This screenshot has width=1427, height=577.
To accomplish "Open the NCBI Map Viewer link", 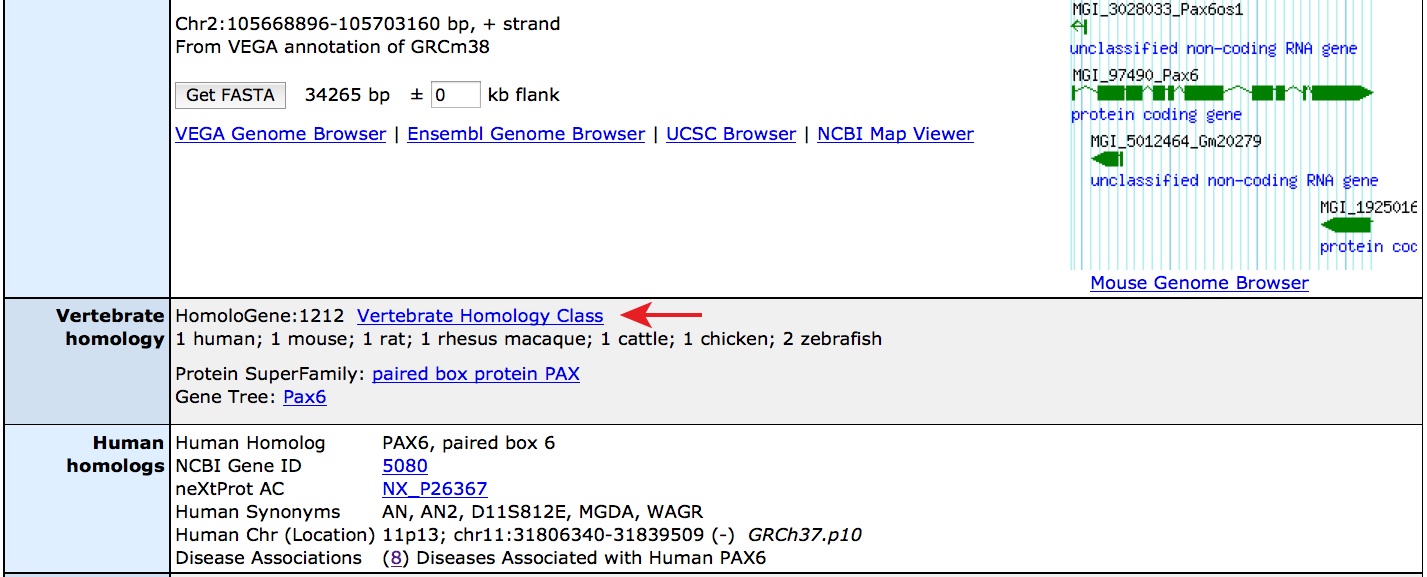I will pos(895,134).
